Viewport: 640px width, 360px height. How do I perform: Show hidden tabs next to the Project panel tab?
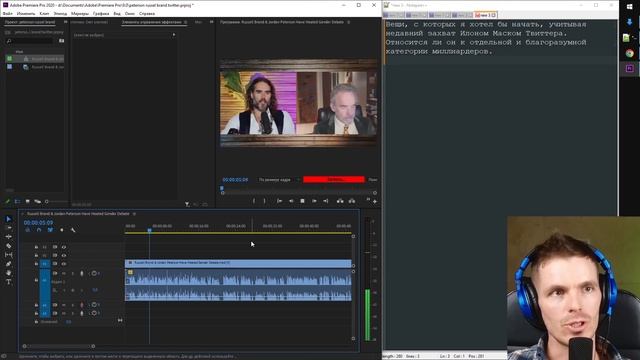[x=65, y=22]
